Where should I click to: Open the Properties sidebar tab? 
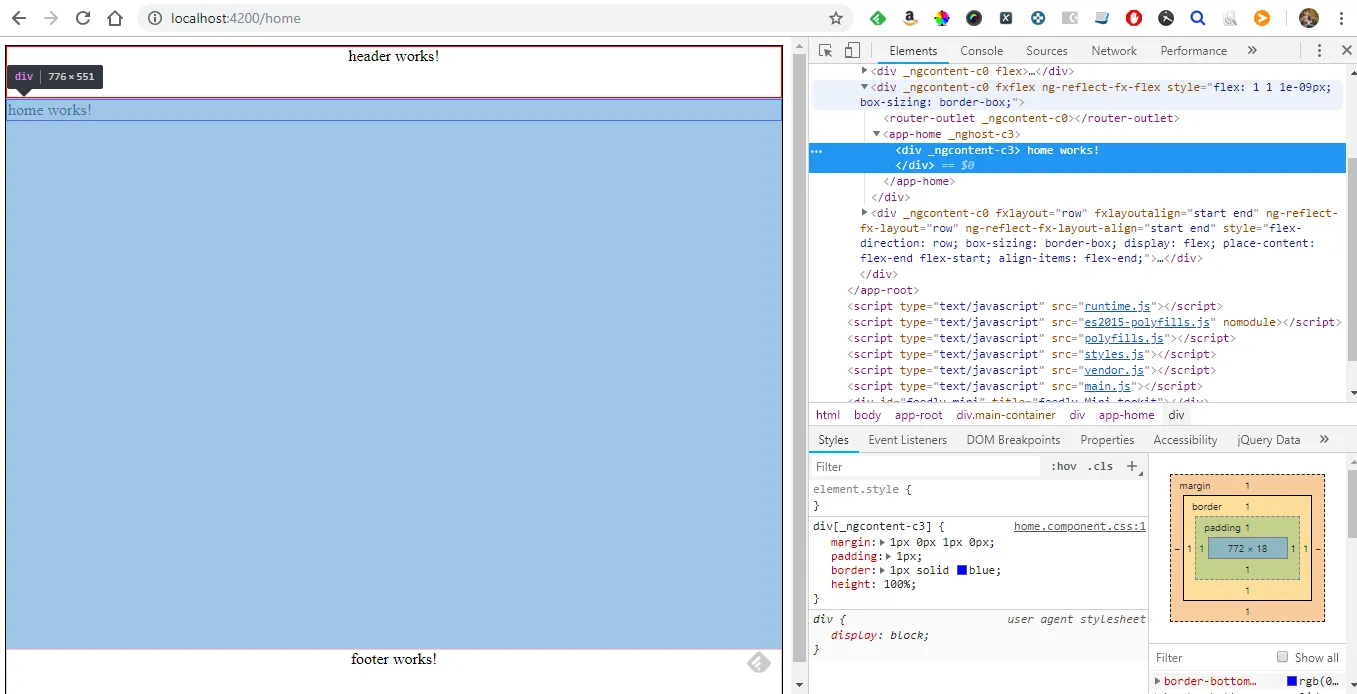click(x=1107, y=439)
